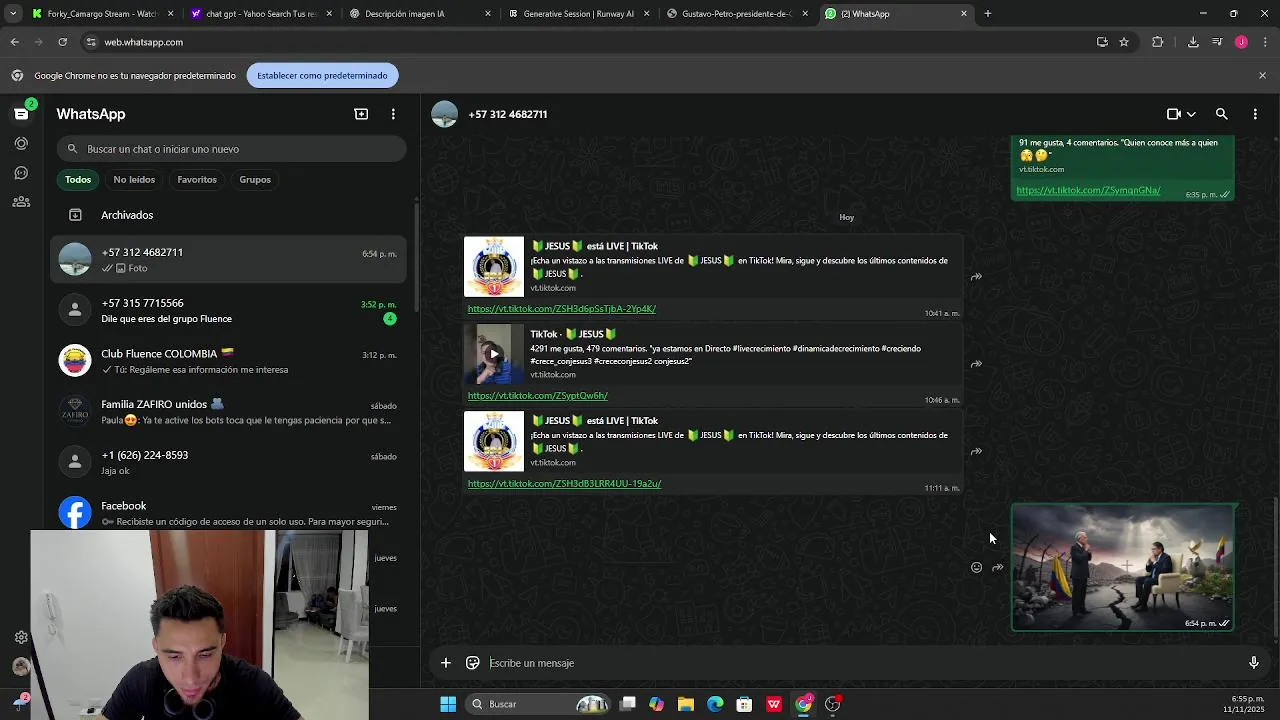
Task: Install WhatsApp app icon in address bar
Action: pos(1102,42)
